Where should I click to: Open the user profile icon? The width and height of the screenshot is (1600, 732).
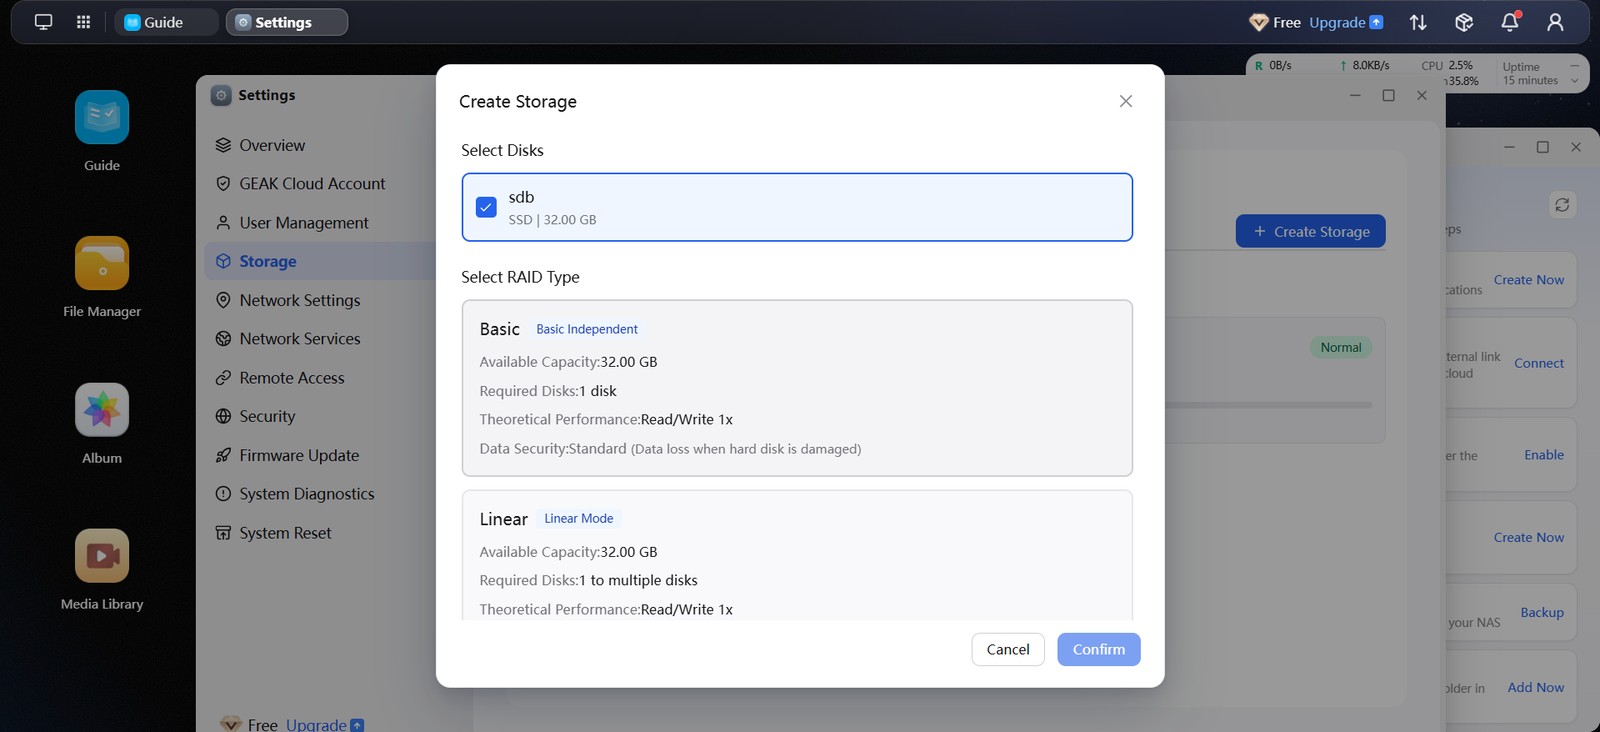(x=1555, y=22)
